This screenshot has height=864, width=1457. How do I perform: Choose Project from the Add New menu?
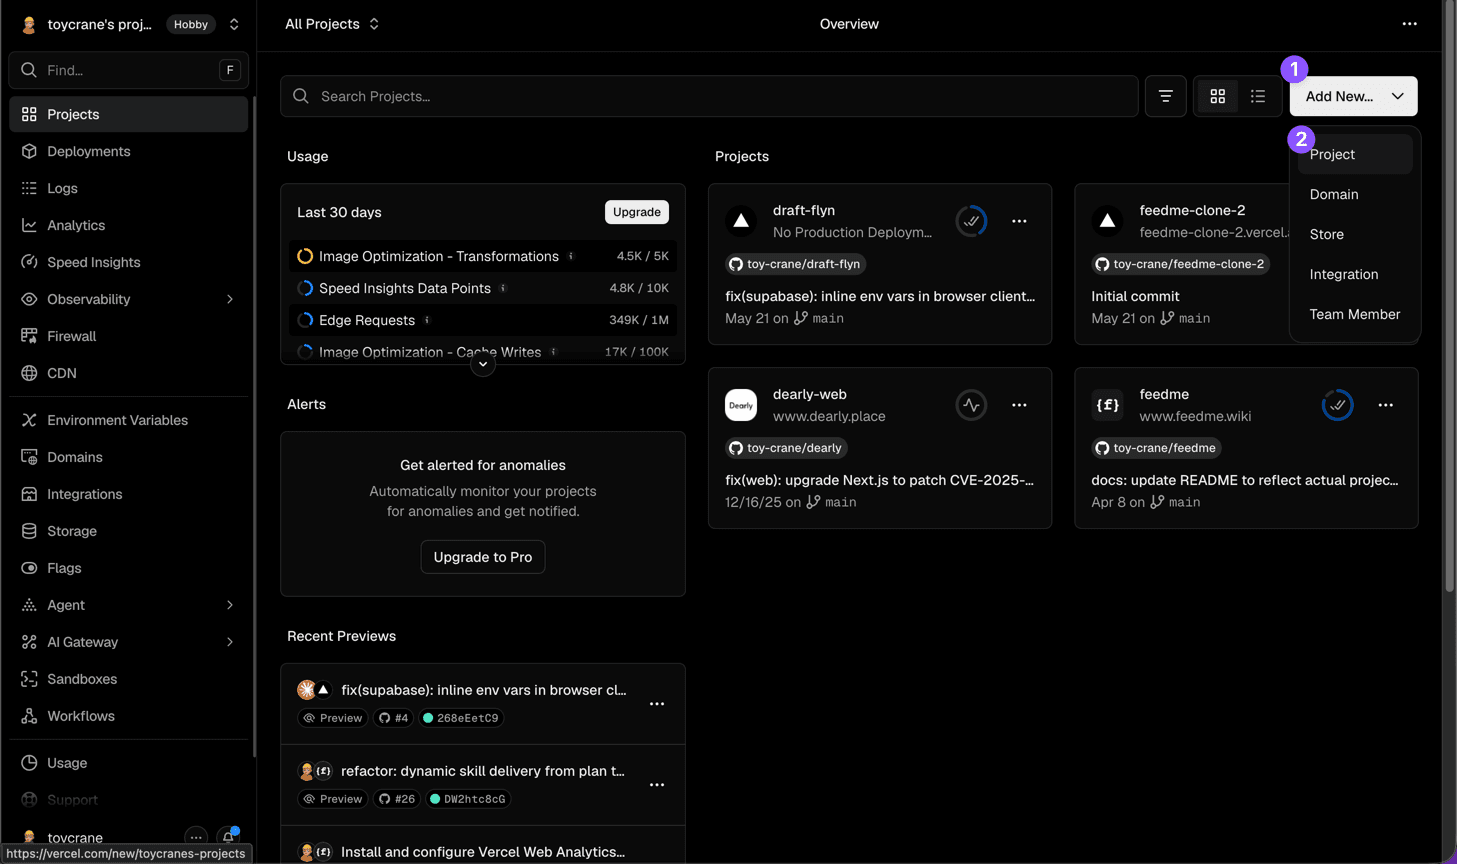(x=1355, y=154)
